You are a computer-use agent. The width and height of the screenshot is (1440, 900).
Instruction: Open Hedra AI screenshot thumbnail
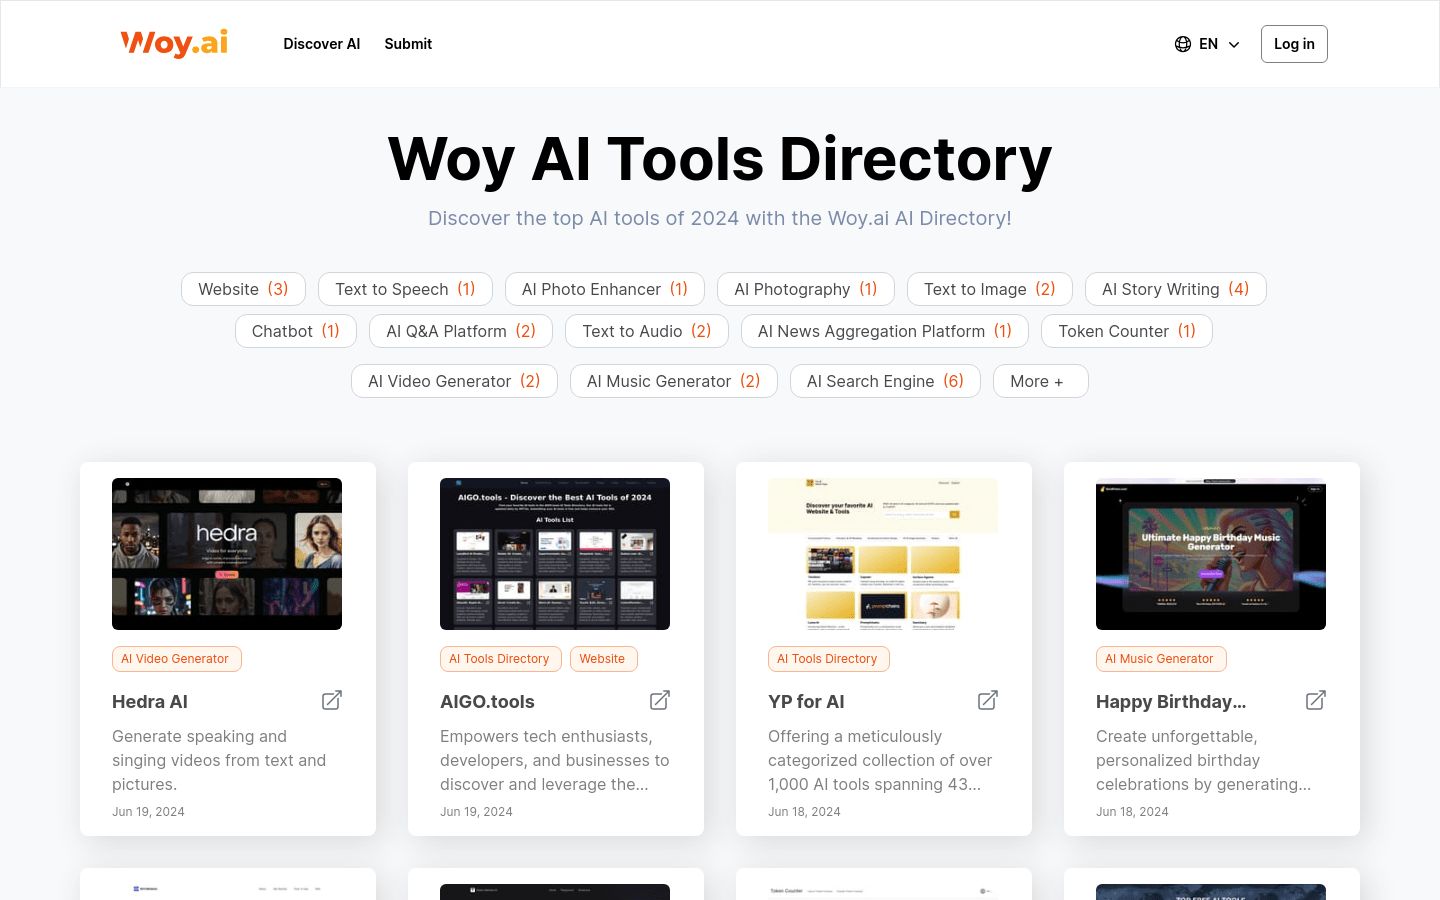pyautogui.click(x=227, y=554)
